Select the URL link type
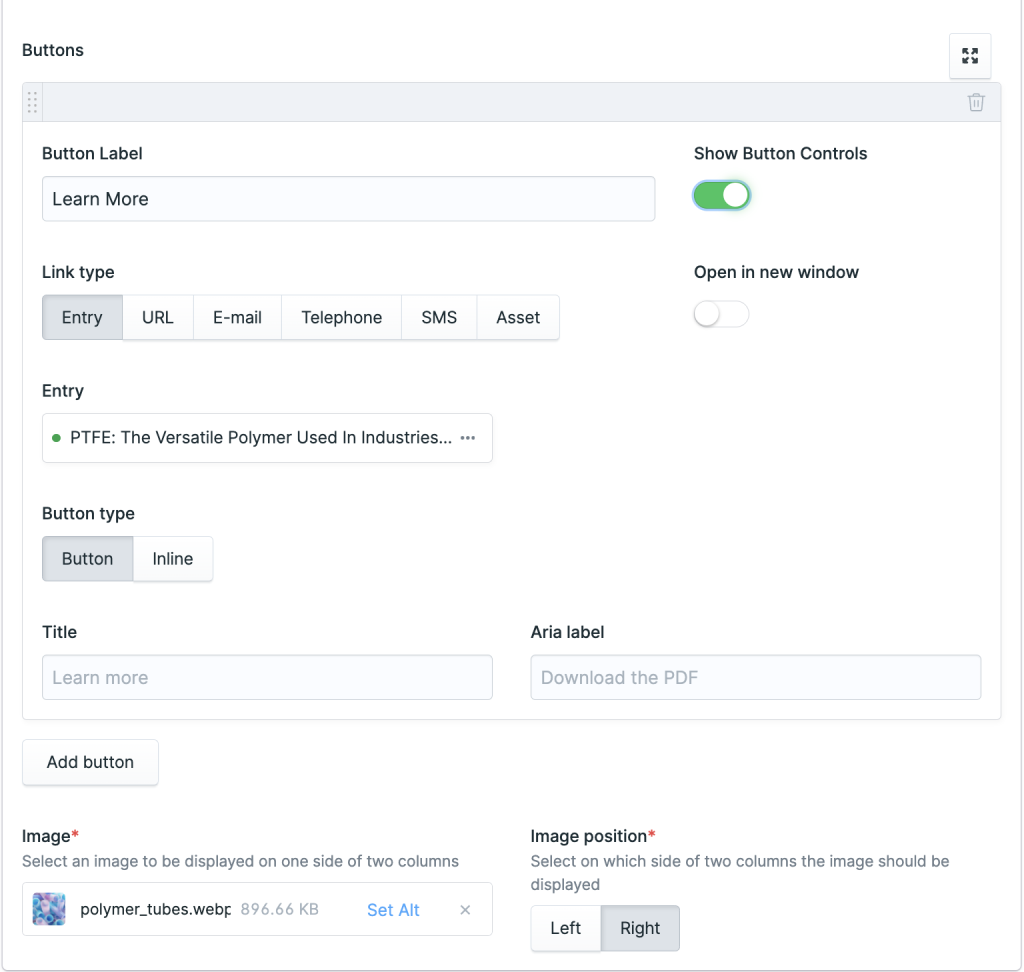1024x972 pixels. (157, 317)
